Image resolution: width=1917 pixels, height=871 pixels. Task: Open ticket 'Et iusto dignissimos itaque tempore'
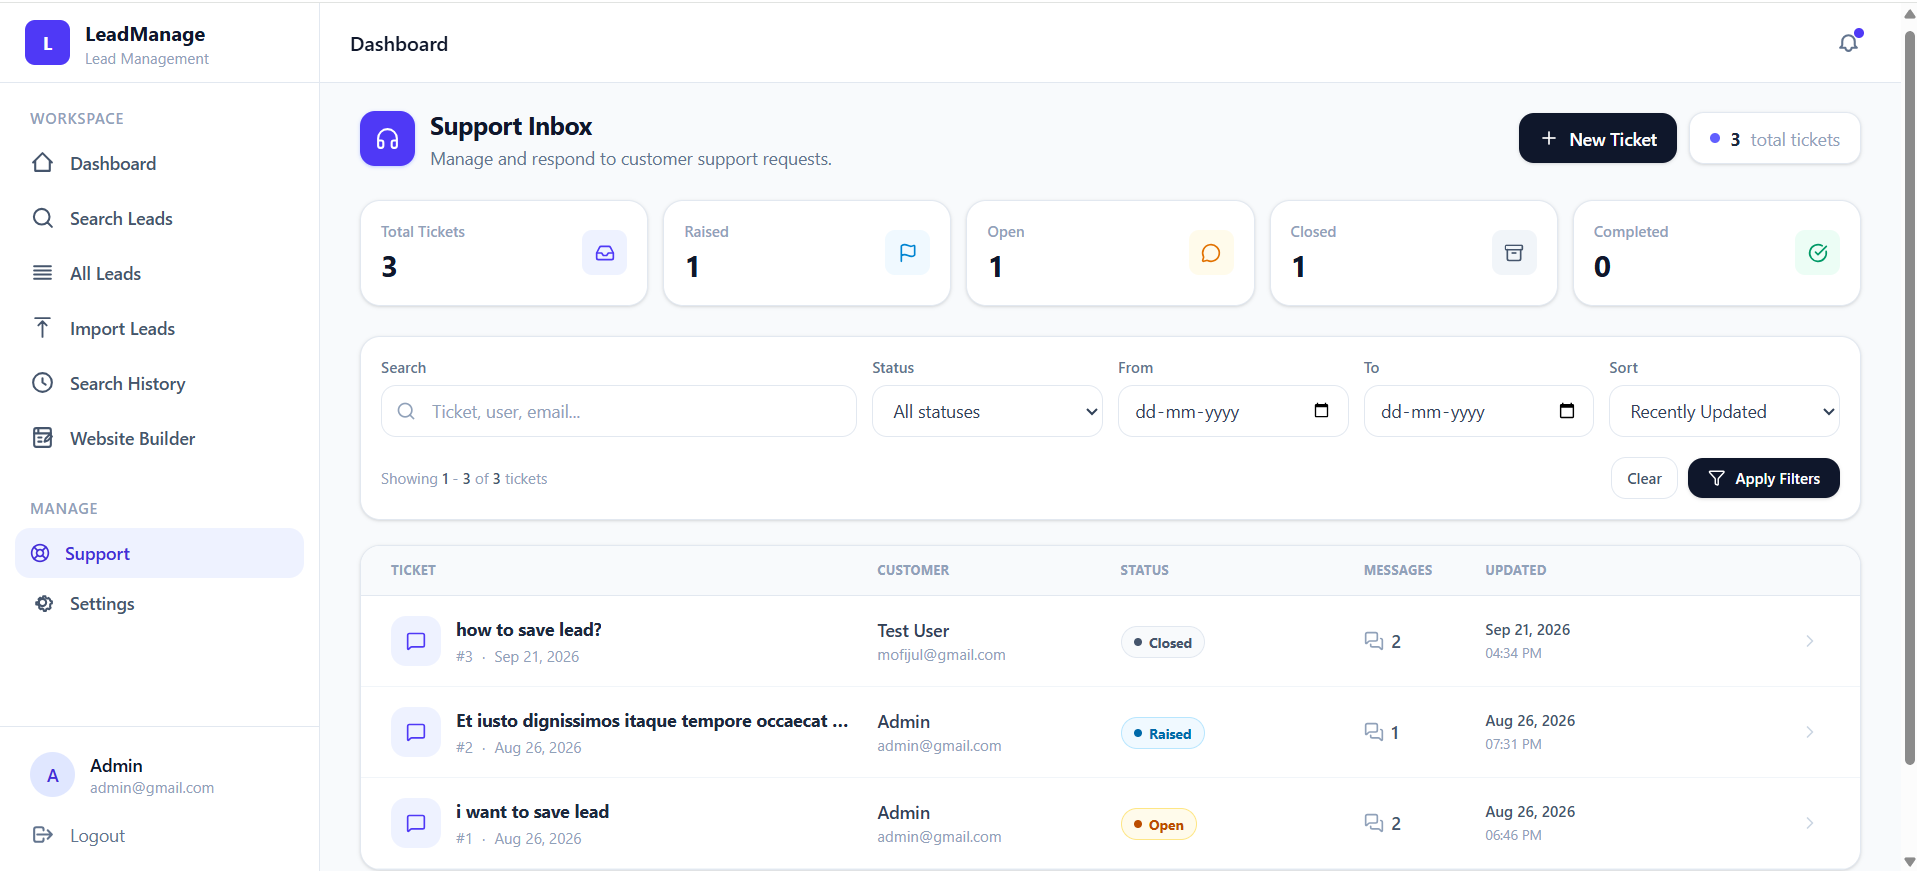(x=652, y=720)
